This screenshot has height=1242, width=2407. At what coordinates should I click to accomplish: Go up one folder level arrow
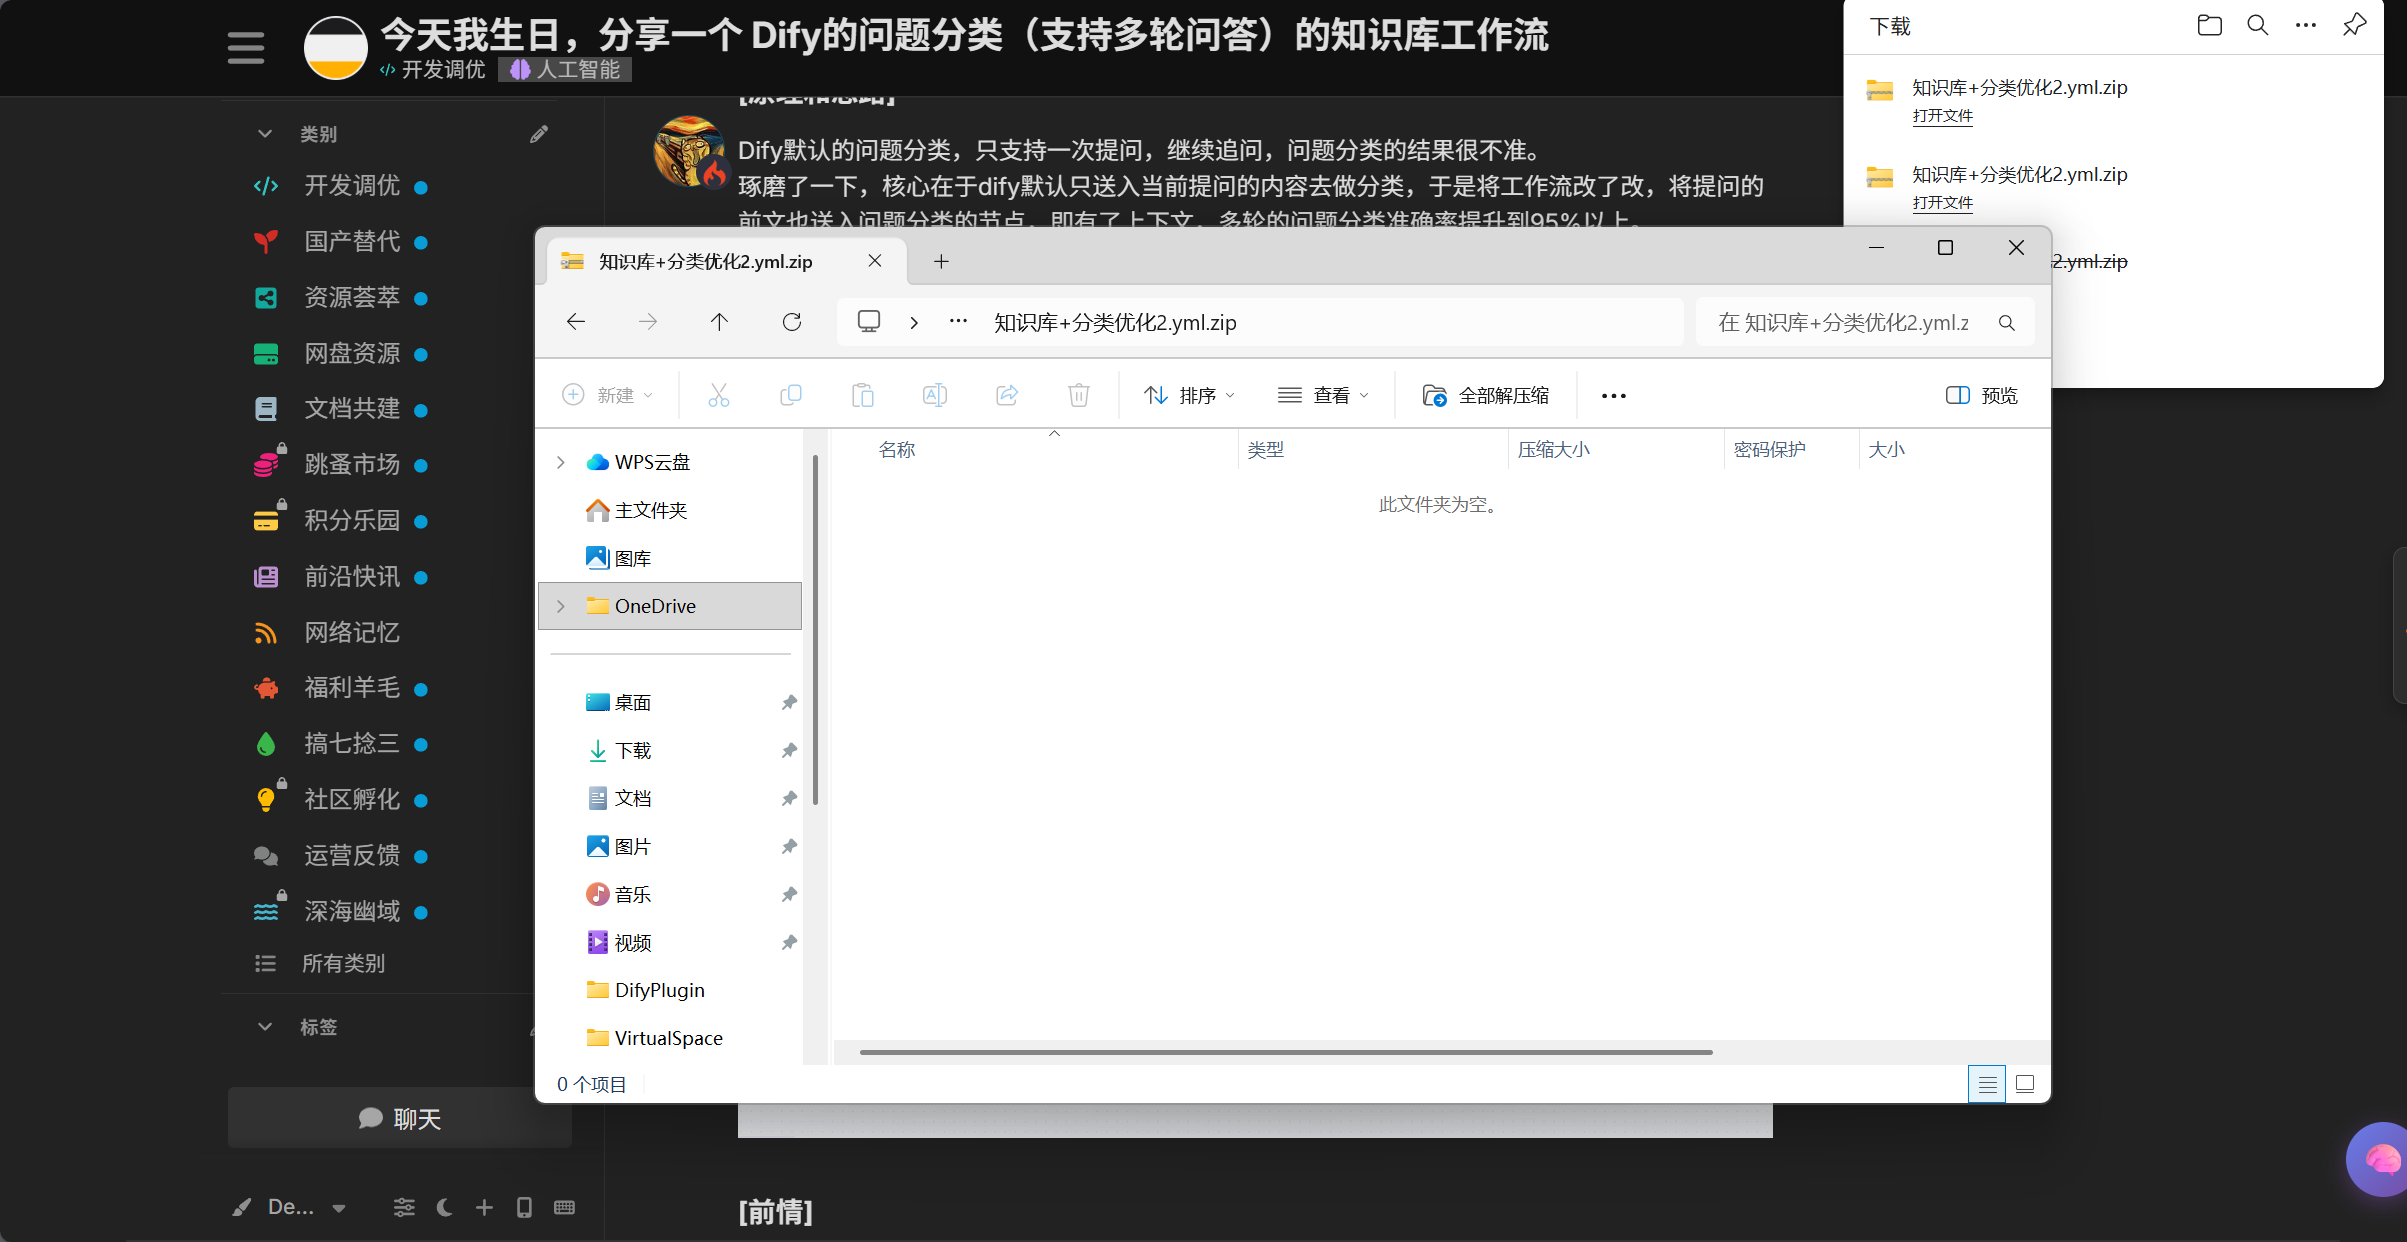tap(719, 322)
